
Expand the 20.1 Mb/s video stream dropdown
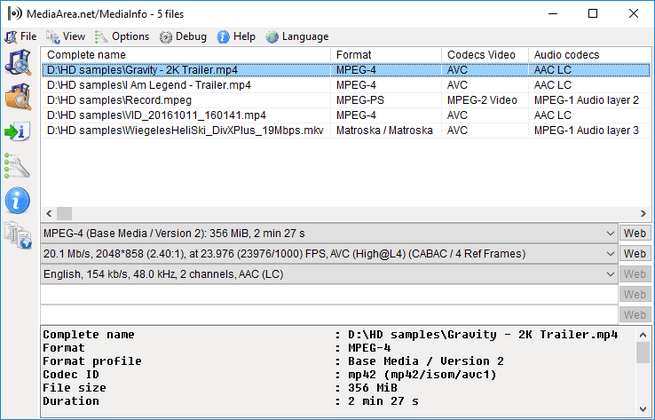click(610, 254)
